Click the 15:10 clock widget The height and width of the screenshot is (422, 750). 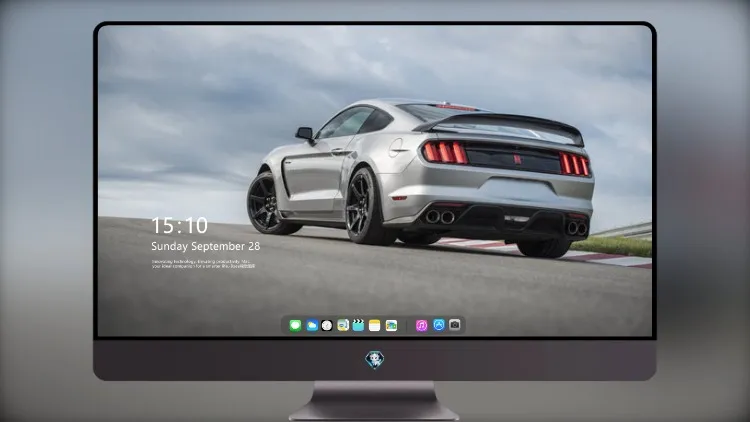pos(180,225)
